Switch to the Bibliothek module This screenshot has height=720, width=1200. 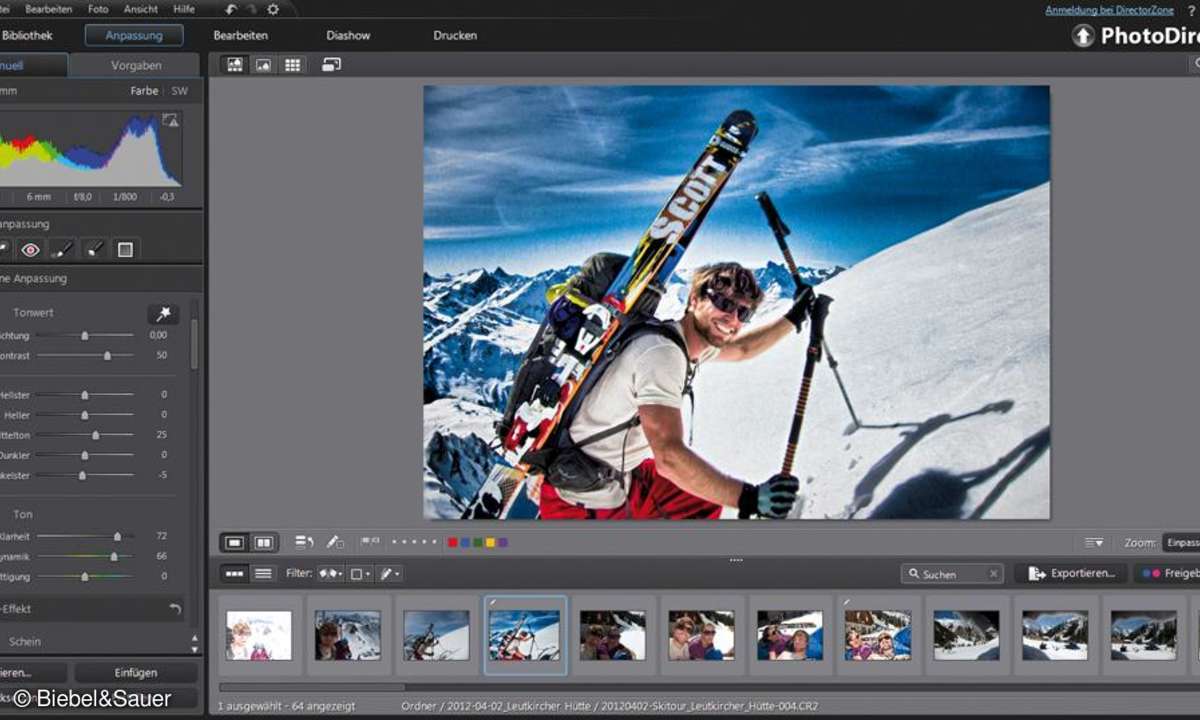pos(26,35)
